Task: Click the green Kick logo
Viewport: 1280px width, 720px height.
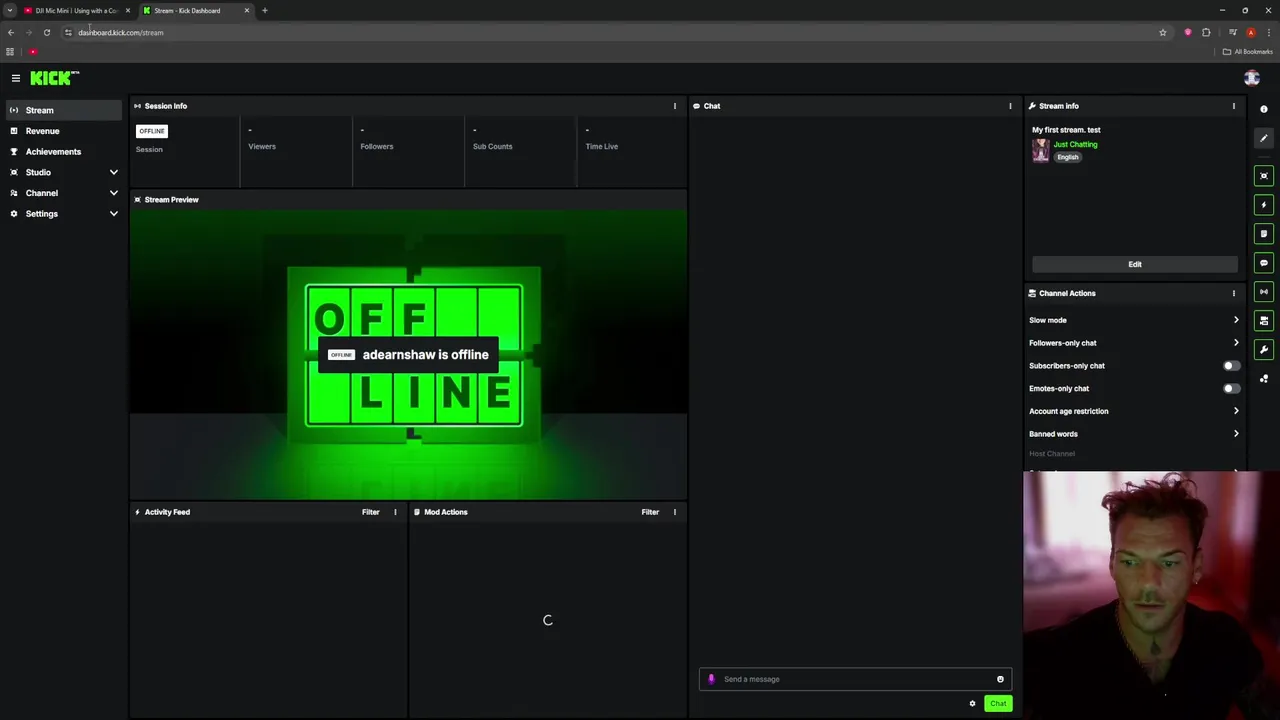Action: coord(54,78)
